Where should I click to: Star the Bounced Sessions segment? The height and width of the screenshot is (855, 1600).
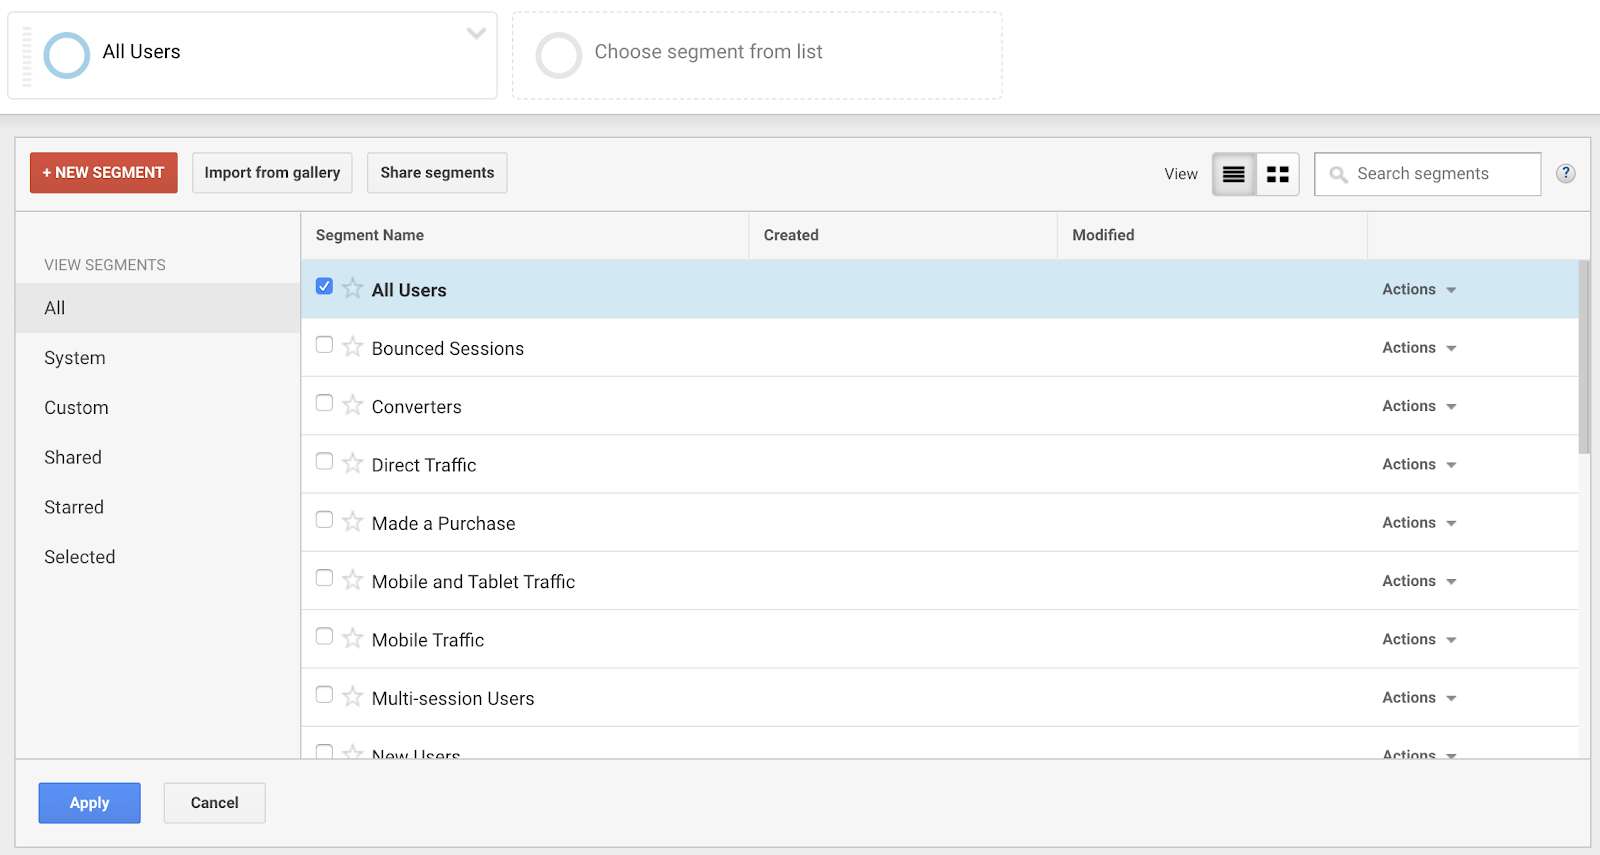[x=352, y=347]
